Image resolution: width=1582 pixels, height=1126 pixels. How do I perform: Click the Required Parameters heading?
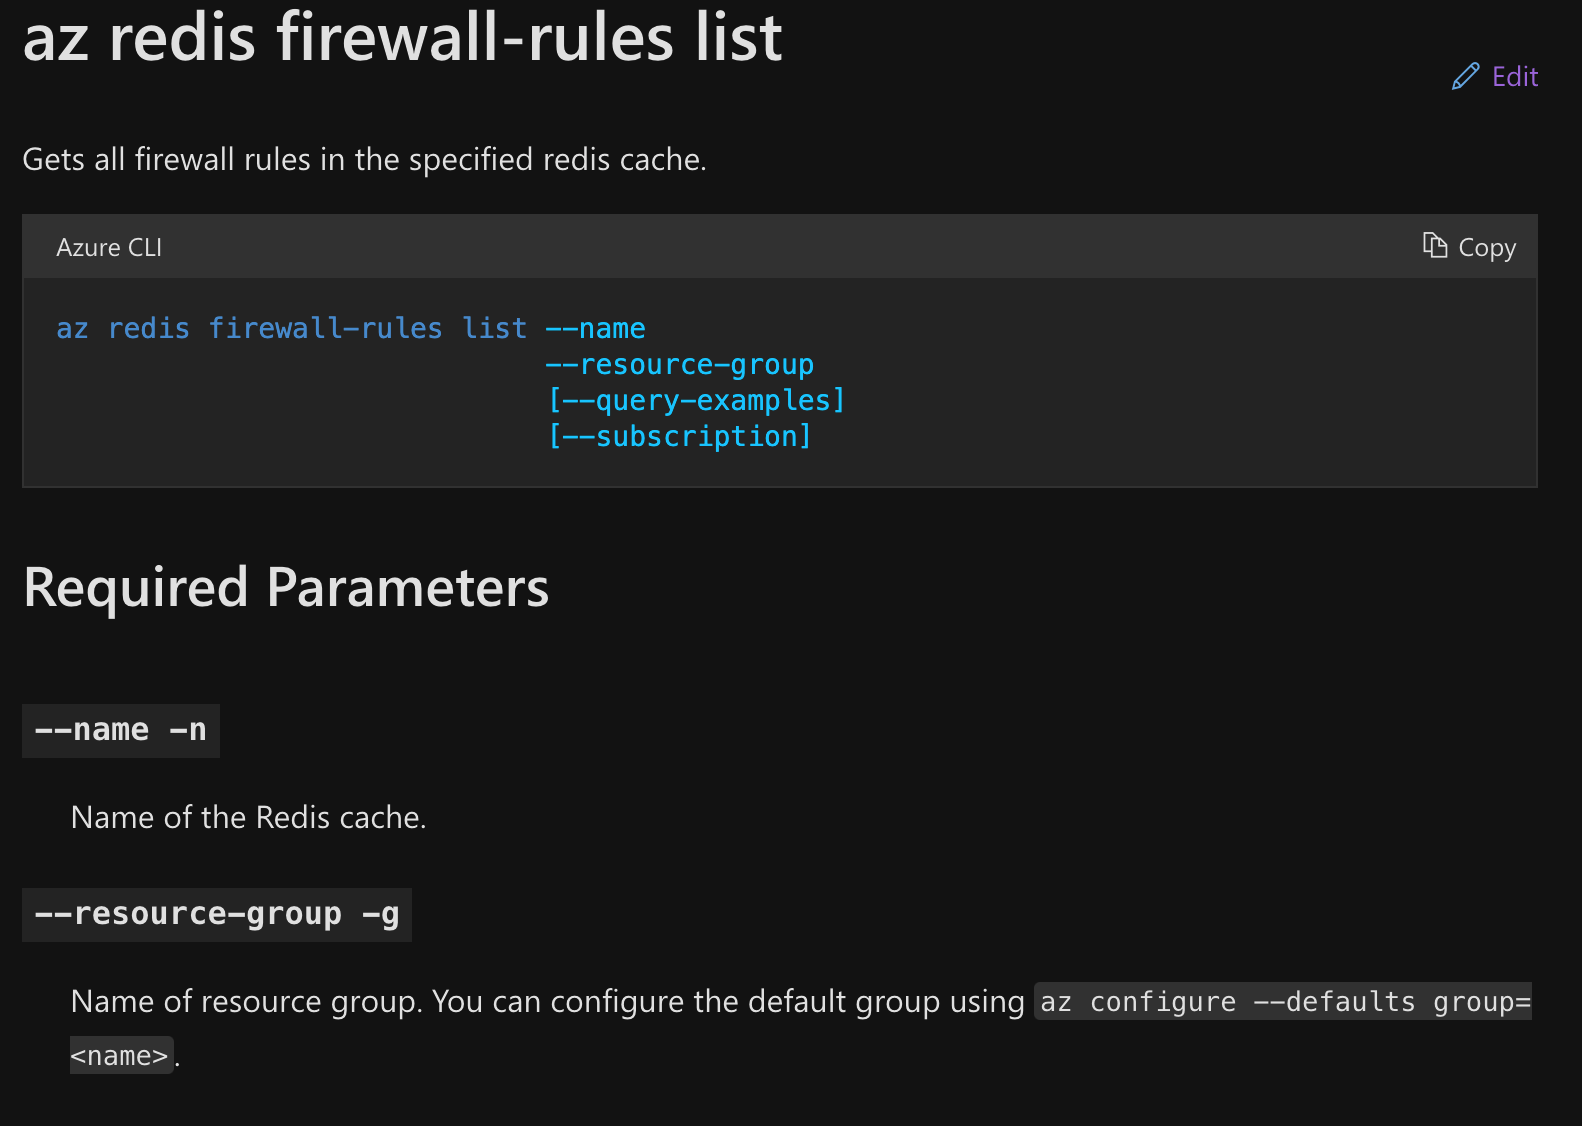click(x=286, y=587)
